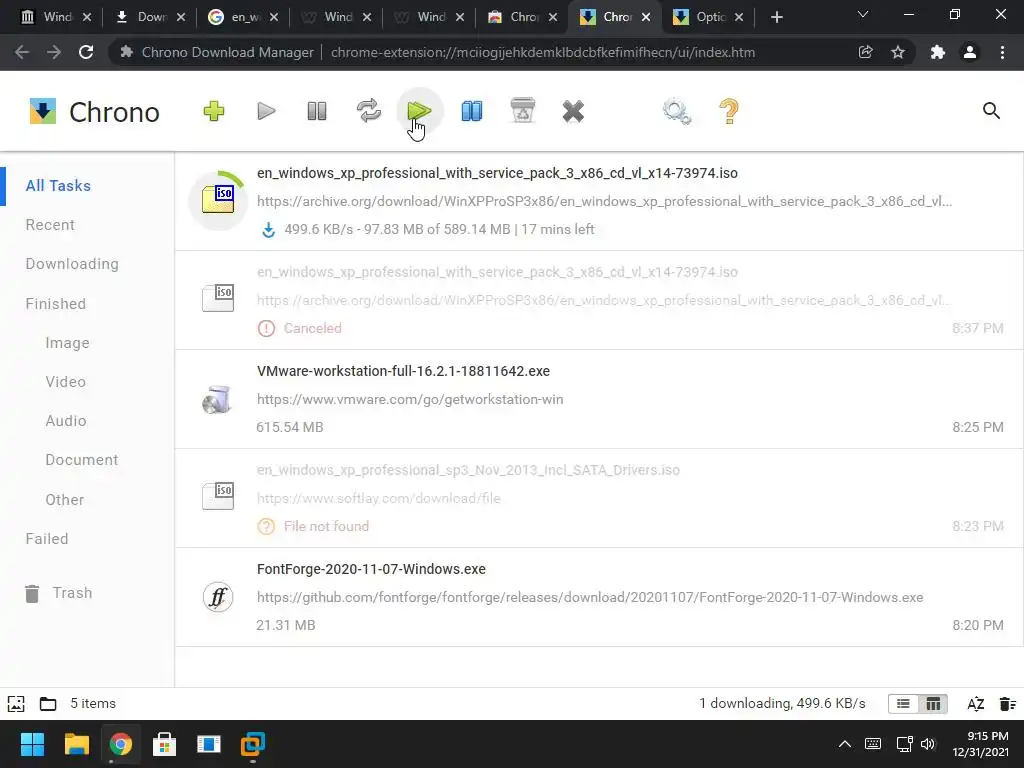This screenshot has width=1024, height=768.
Task: Click the 1 downloading, 499.6 KB/s status
Action: pos(782,703)
